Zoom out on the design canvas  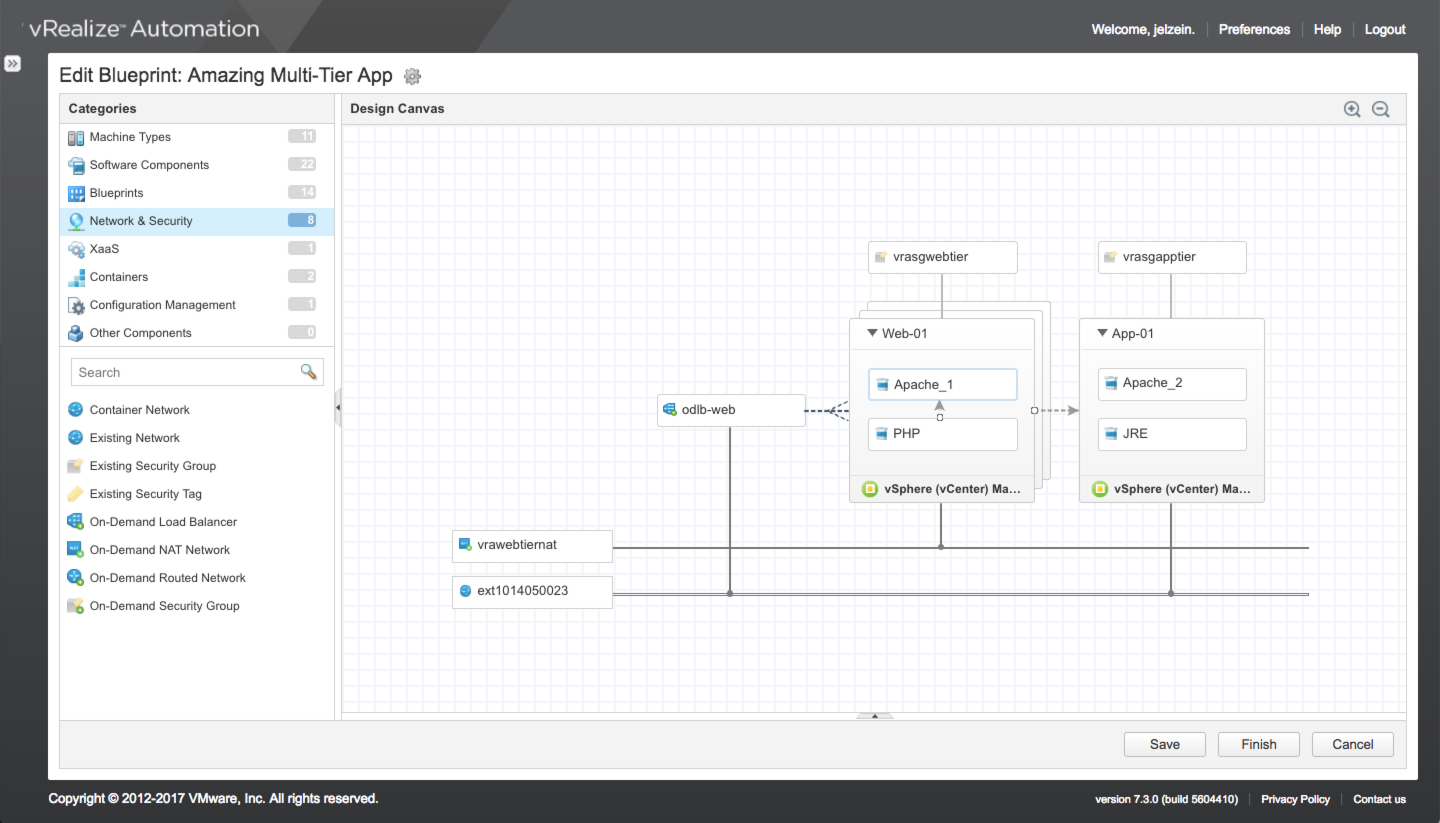1381,109
